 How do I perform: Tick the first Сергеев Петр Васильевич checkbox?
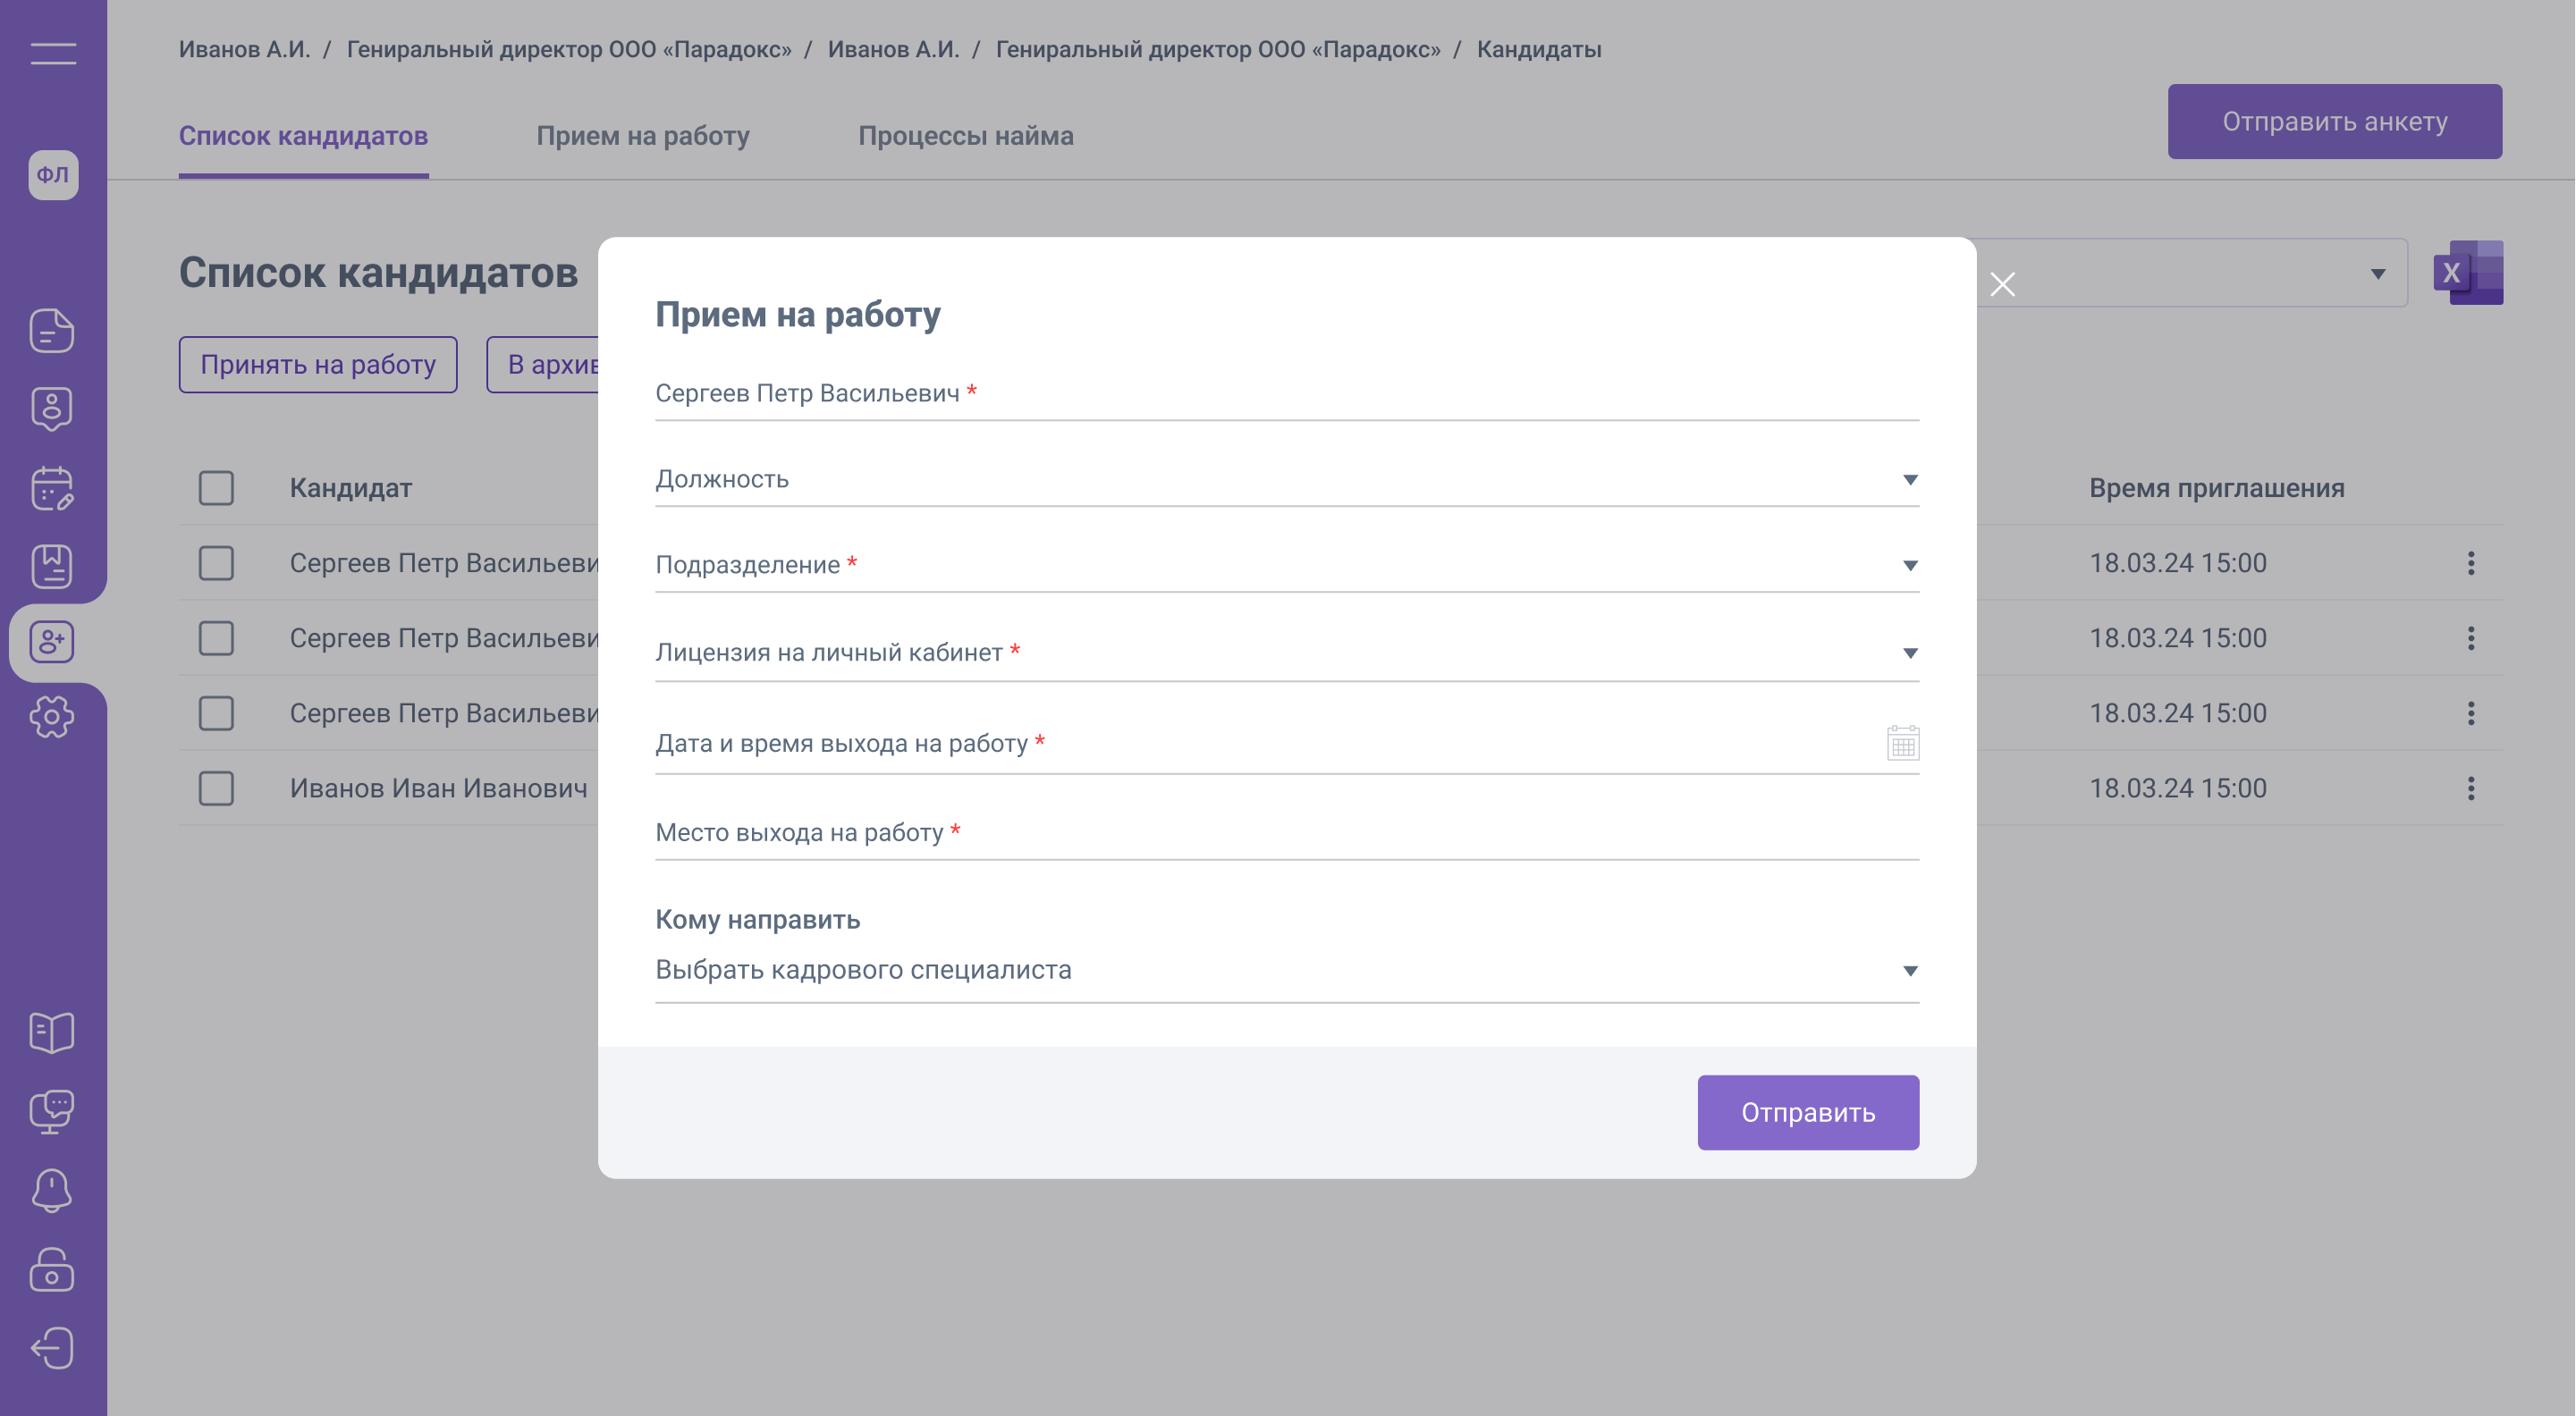tap(216, 563)
